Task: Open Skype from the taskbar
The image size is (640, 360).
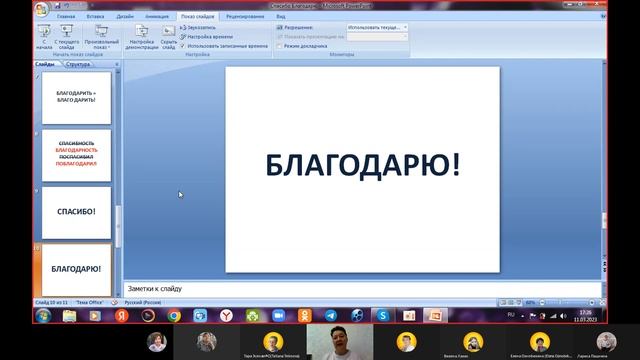Action: [383, 316]
